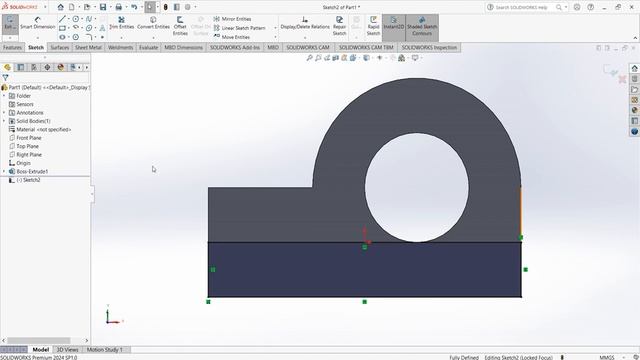Click the Exit Sketch button

point(10,23)
